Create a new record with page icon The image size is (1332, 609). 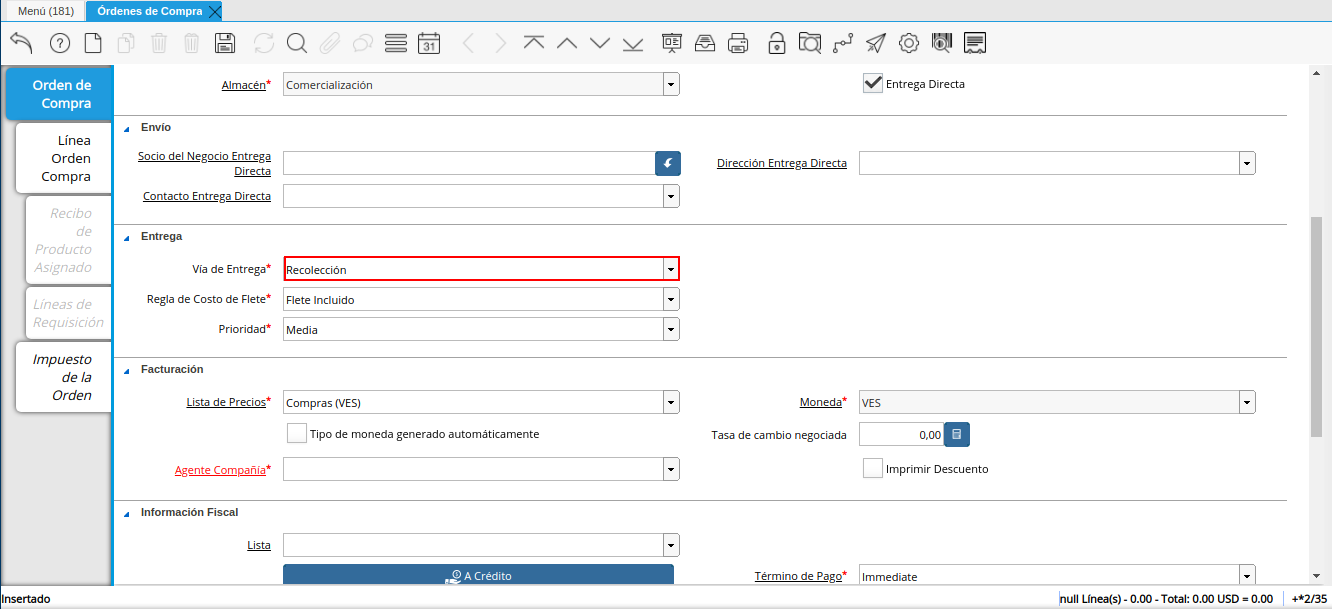pos(93,43)
